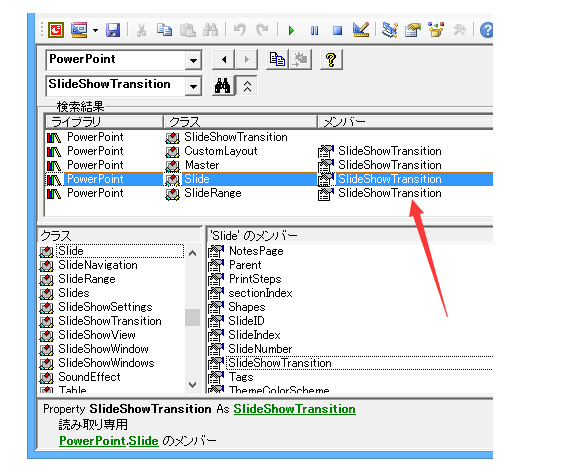Select SlideShowView class

click(x=111, y=335)
